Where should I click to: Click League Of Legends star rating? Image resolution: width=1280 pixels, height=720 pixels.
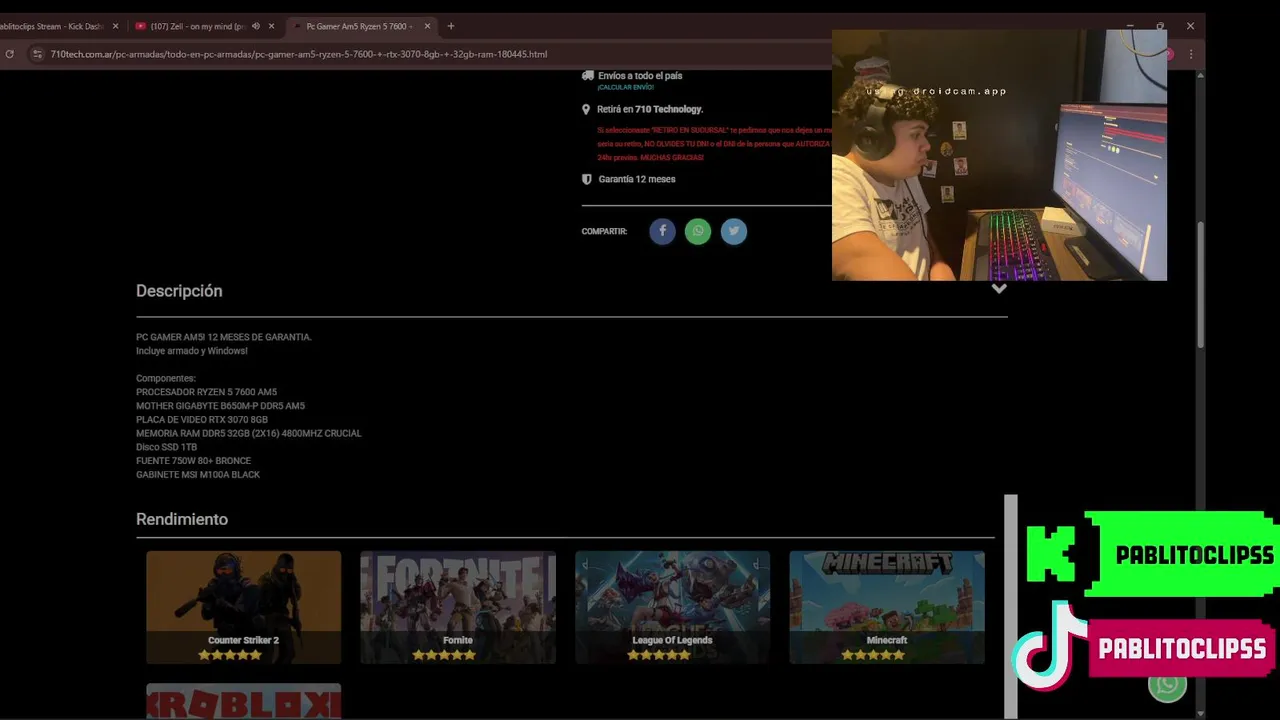(659, 655)
